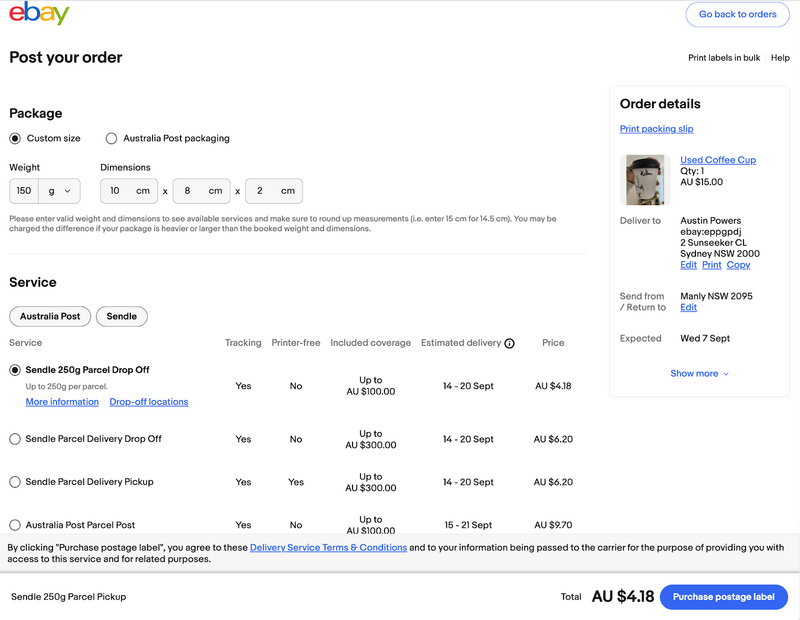
Task: Click the AU $4.18 service row price
Action: coord(553,386)
